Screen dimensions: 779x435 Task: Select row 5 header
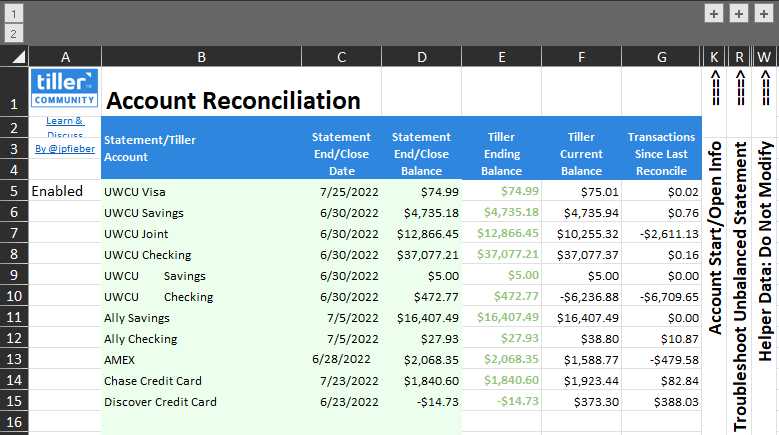[x=14, y=191]
